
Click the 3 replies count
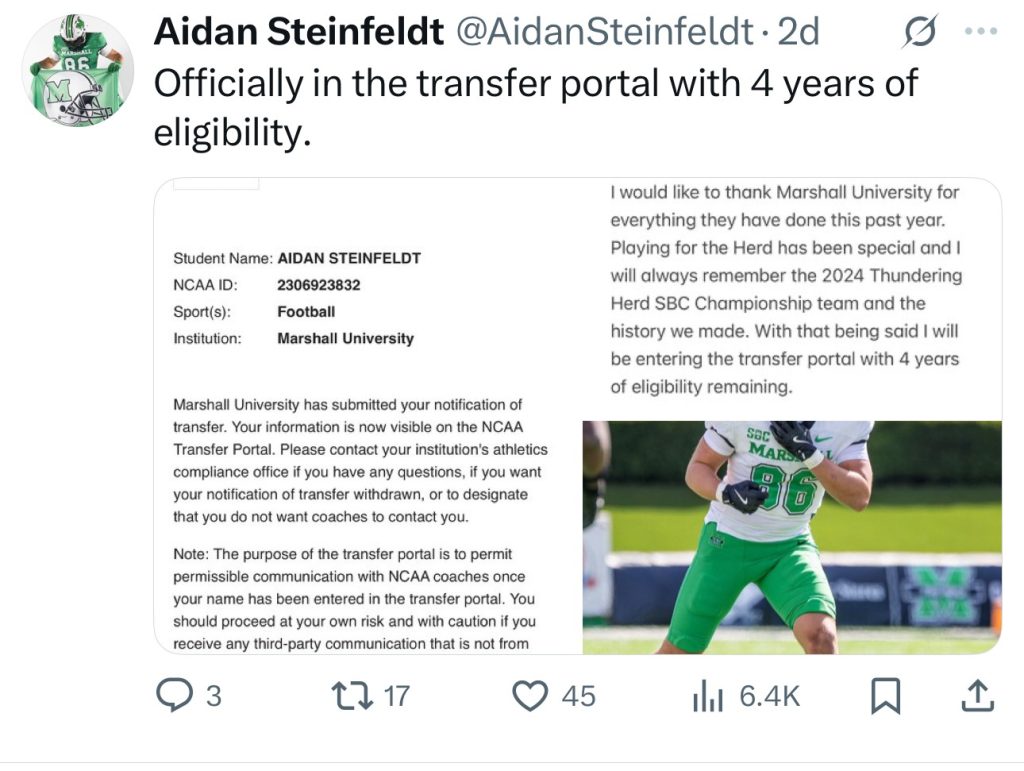[214, 696]
